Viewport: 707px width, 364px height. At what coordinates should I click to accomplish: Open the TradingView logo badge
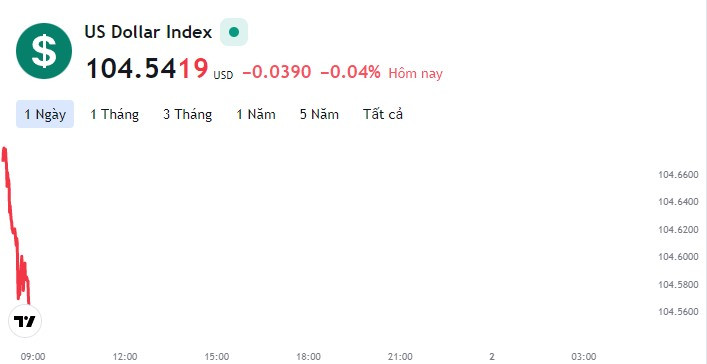pos(25,321)
